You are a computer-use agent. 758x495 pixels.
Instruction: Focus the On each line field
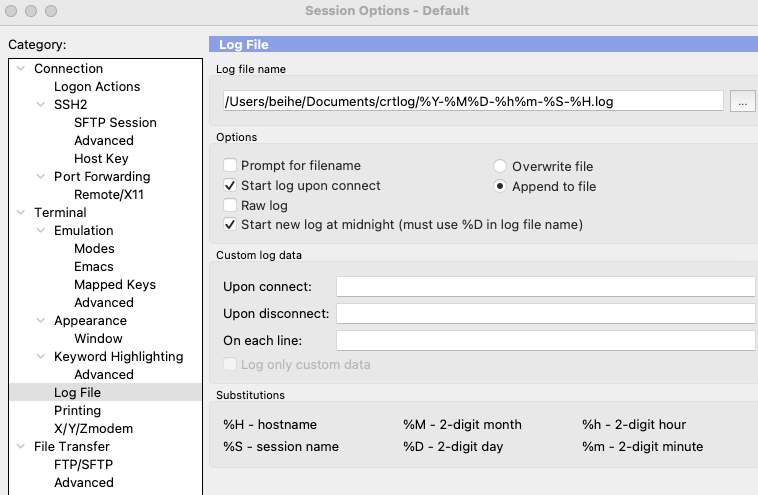pos(545,340)
